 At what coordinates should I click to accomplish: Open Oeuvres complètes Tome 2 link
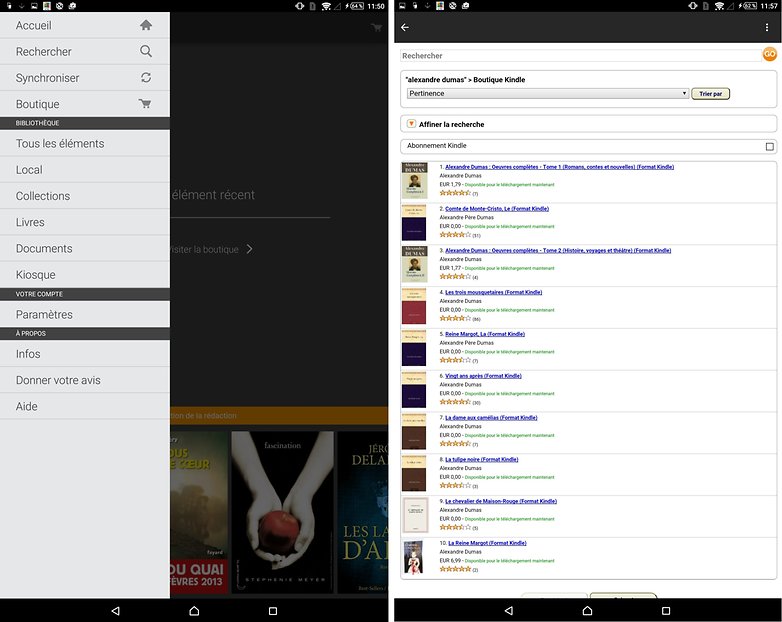558,250
